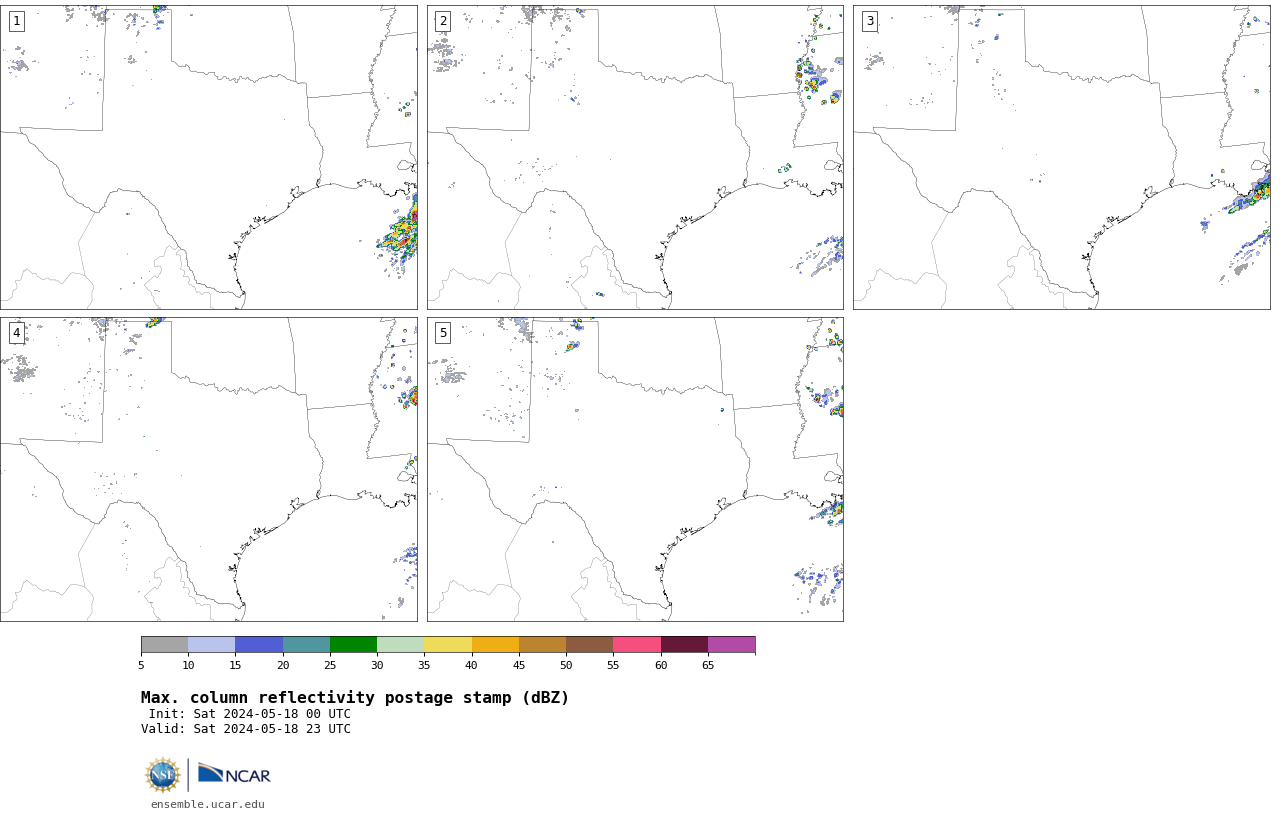Viewport: 1280px width, 815px height.
Task: Open ensemble member 5 reflectivity map
Action: (x=635, y=470)
